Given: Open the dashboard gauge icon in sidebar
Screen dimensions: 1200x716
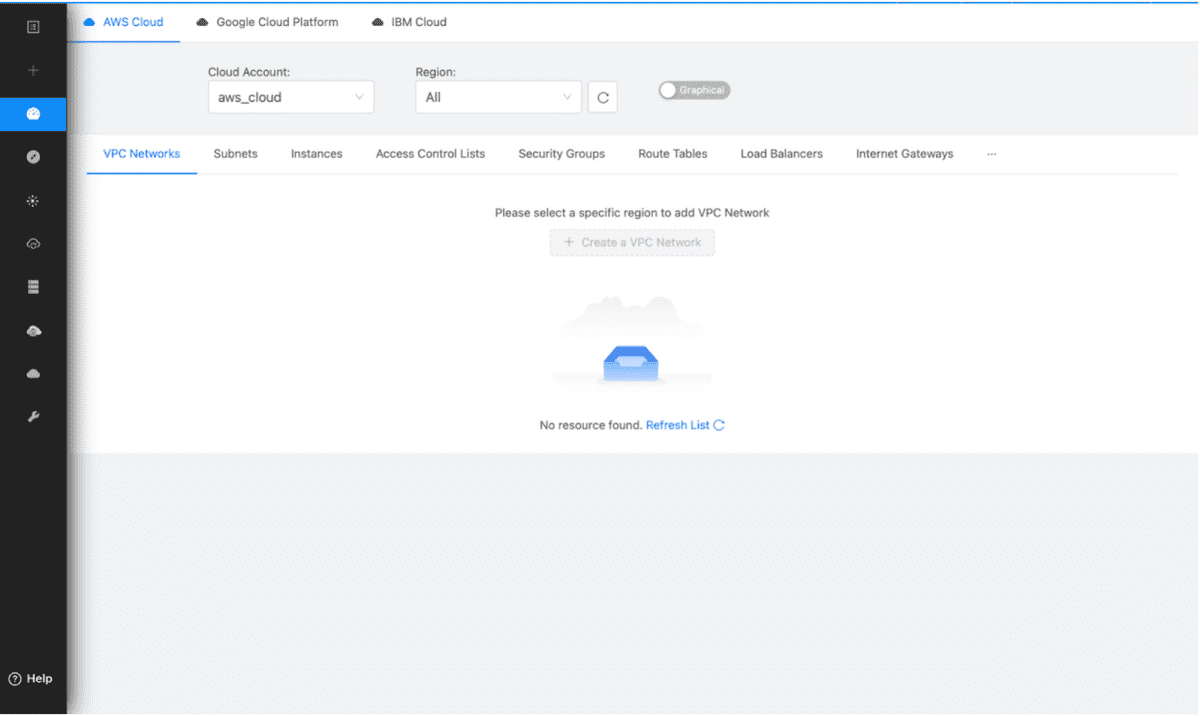Looking at the screenshot, I should 33,114.
